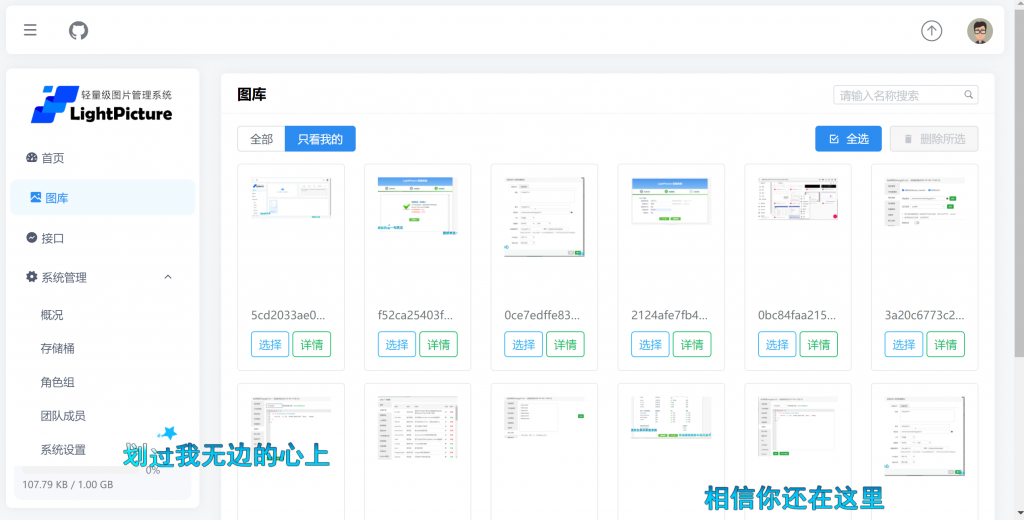This screenshot has width=1024, height=520.
Task: Click storage usage text 107.79 KB / 1.00 GB
Action: (x=67, y=485)
